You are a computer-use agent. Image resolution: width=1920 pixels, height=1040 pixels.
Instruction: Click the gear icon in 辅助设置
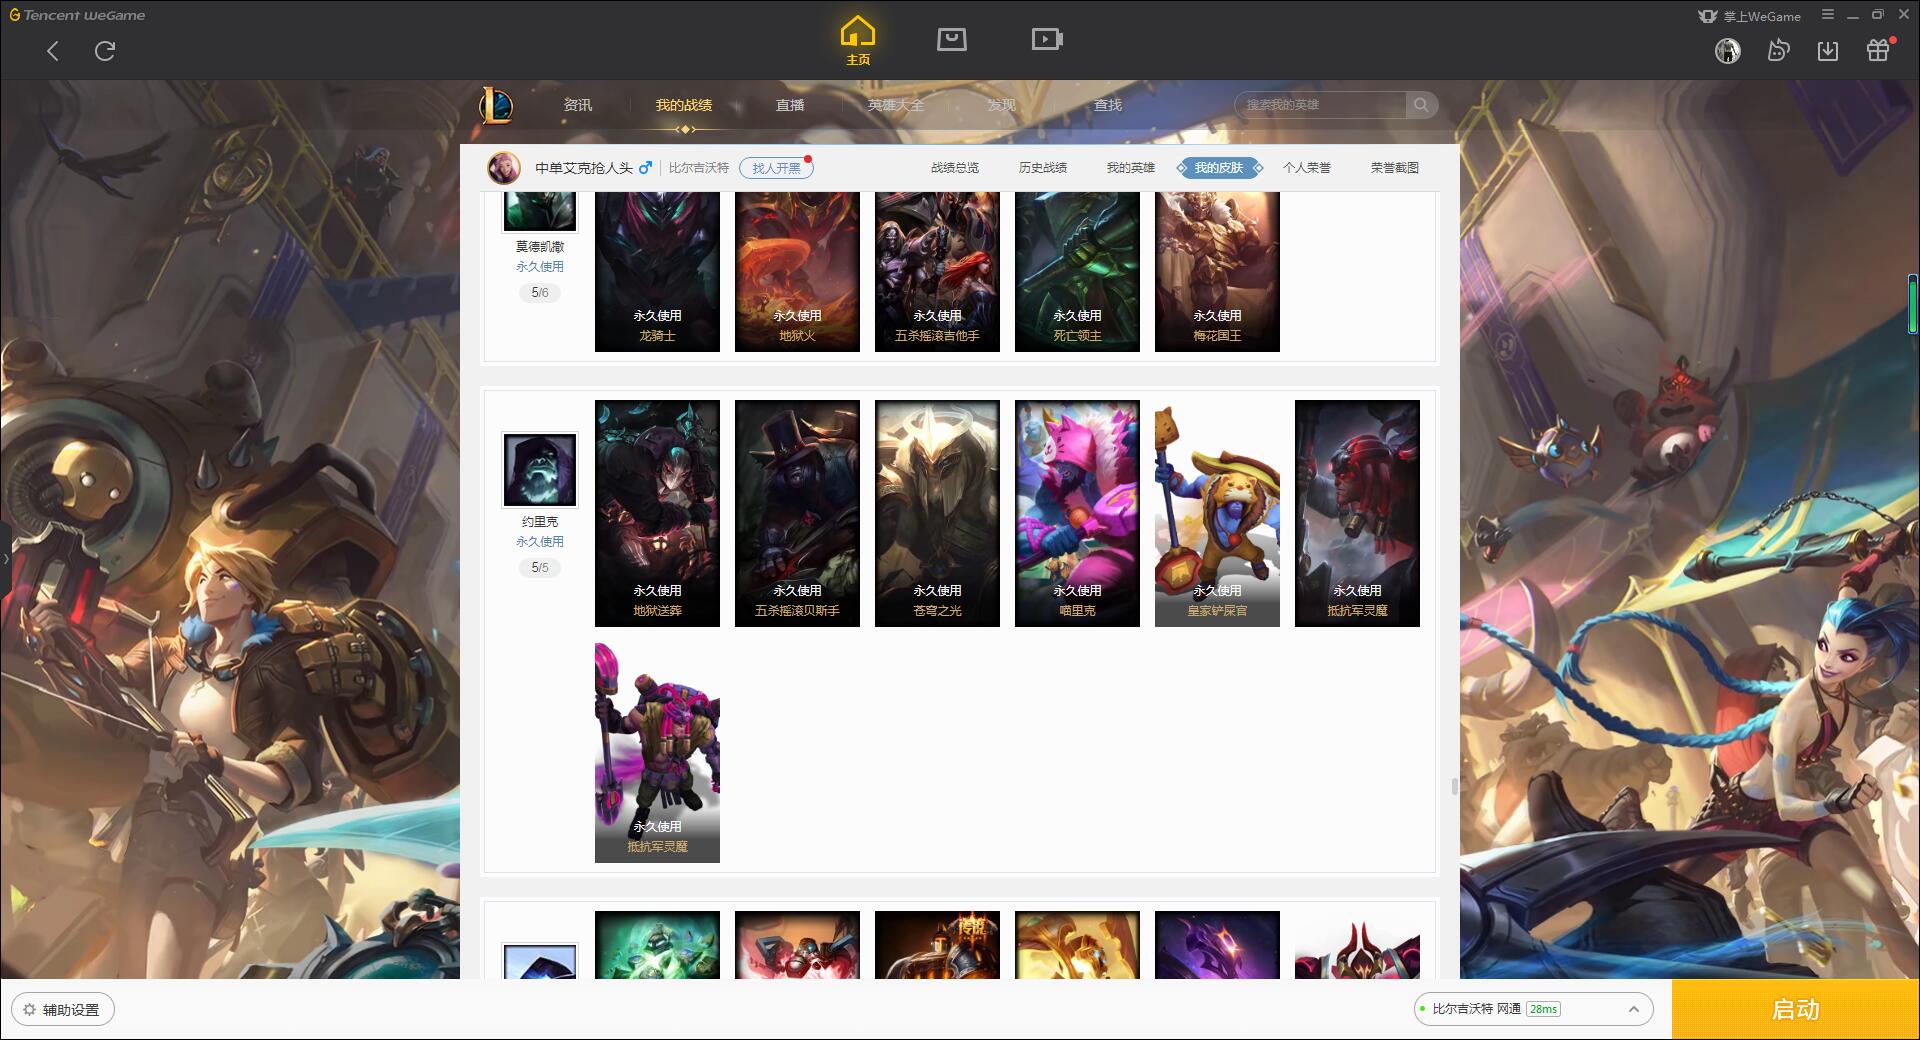pos(30,1010)
